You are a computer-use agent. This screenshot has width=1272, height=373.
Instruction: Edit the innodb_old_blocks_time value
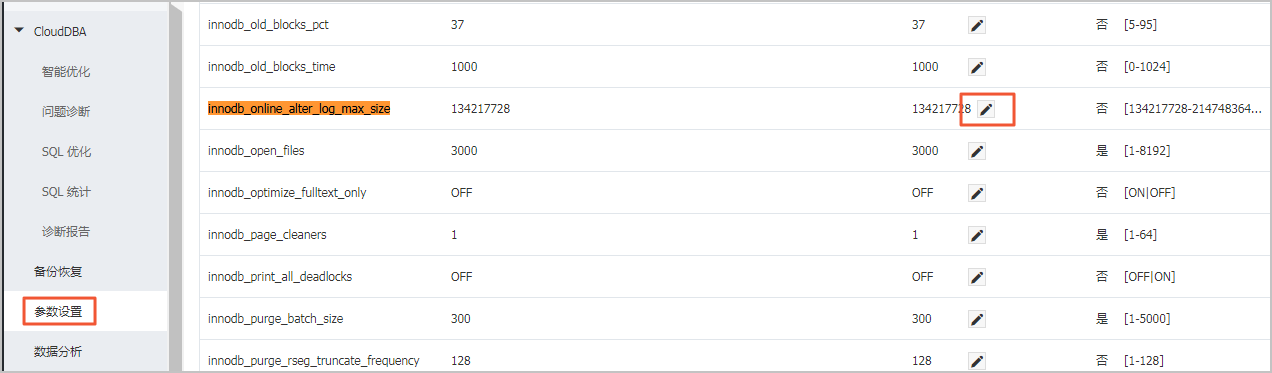[977, 67]
